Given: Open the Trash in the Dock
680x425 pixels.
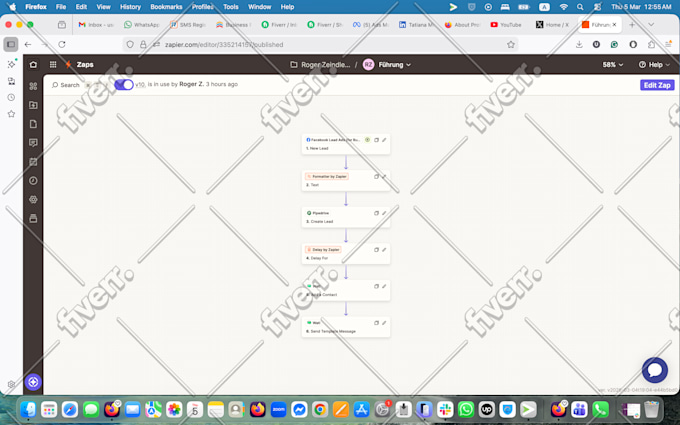Looking at the screenshot, I should tap(651, 409).
